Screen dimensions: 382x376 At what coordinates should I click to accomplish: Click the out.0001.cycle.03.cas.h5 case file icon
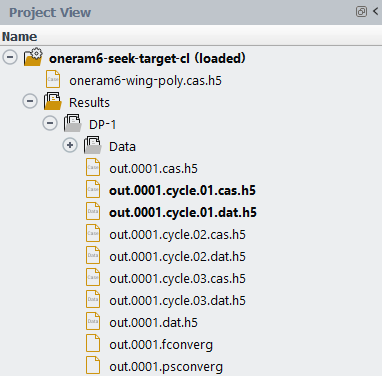pyautogui.click(x=93, y=277)
